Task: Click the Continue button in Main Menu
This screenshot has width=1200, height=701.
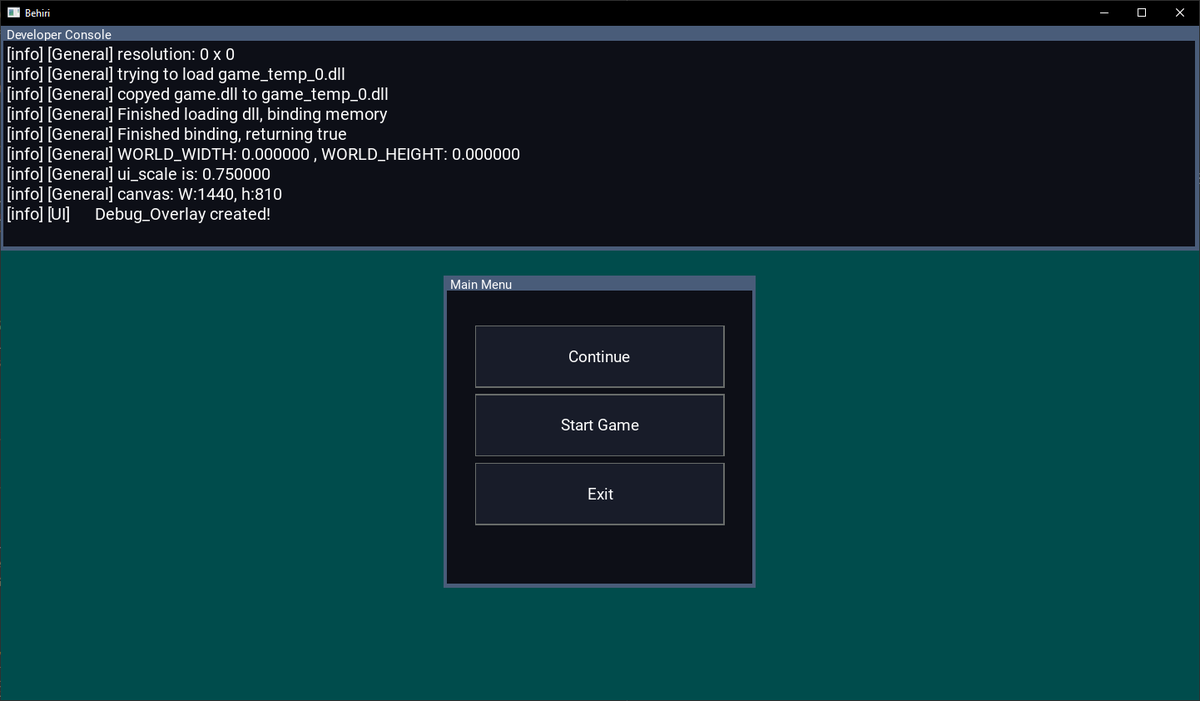Action: tap(599, 356)
